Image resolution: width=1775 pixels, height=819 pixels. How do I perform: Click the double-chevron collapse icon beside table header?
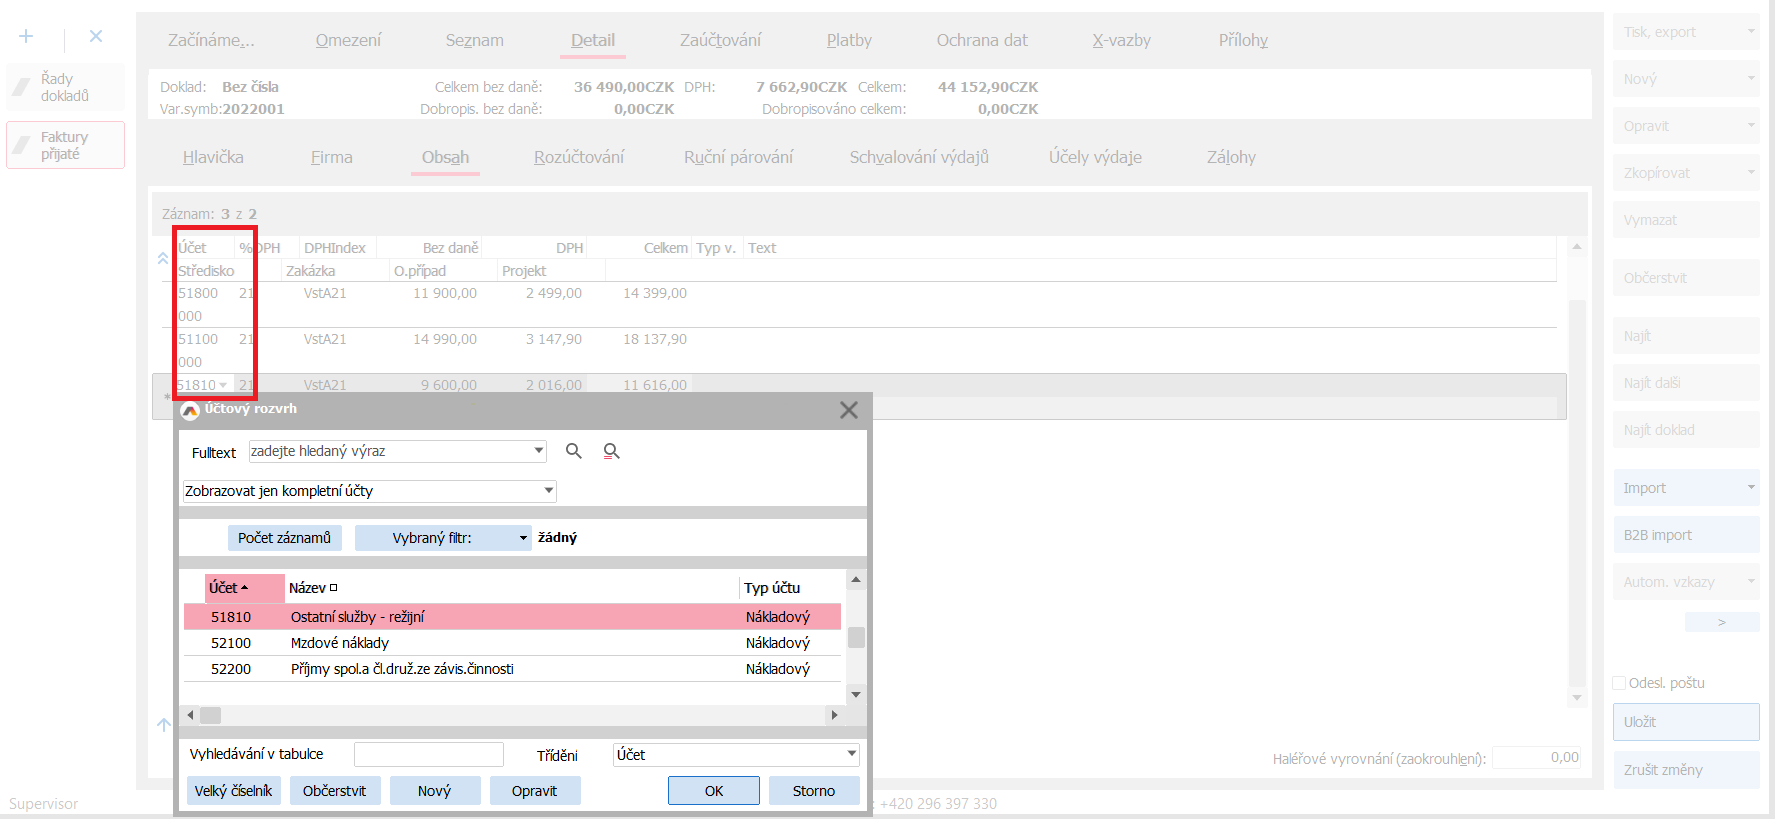tap(163, 258)
